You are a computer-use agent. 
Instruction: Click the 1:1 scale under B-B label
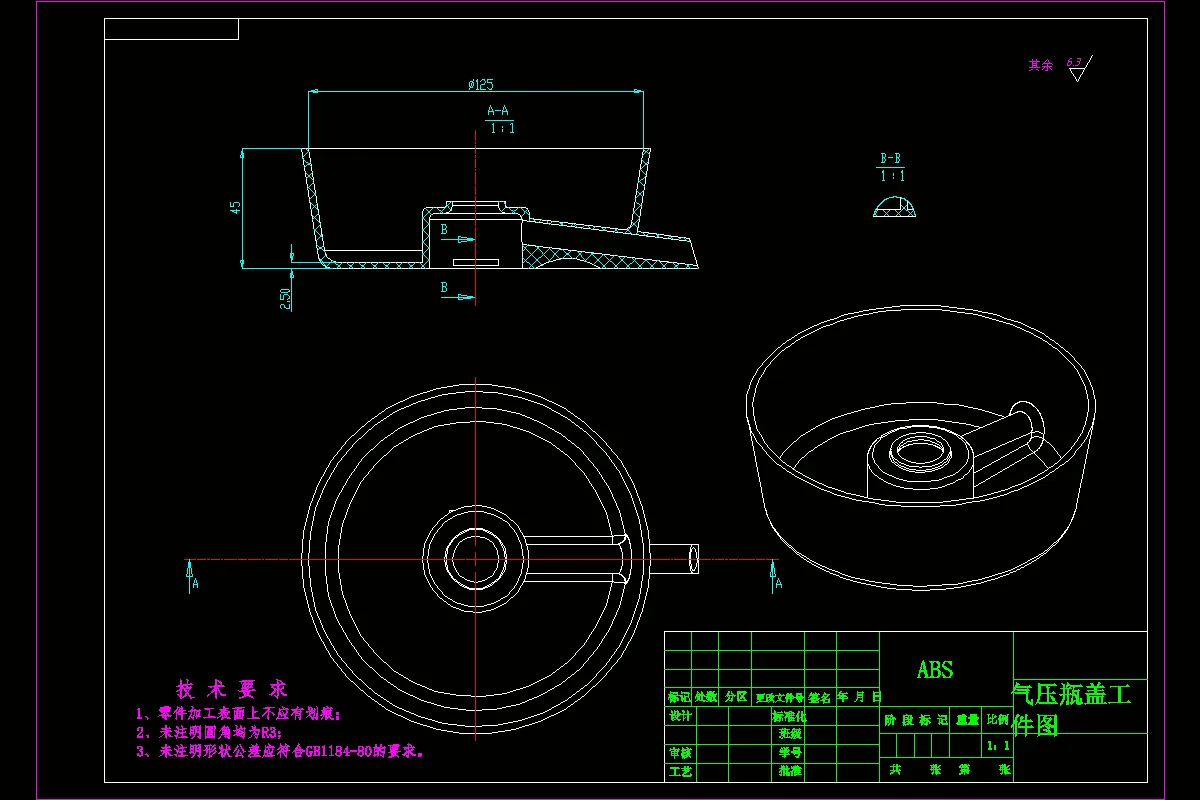tap(893, 176)
